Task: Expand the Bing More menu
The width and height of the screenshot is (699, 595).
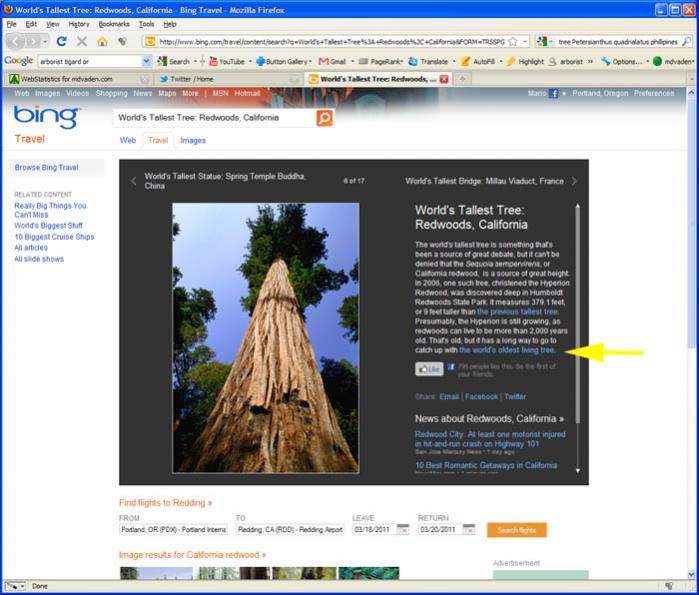Action: [190, 93]
